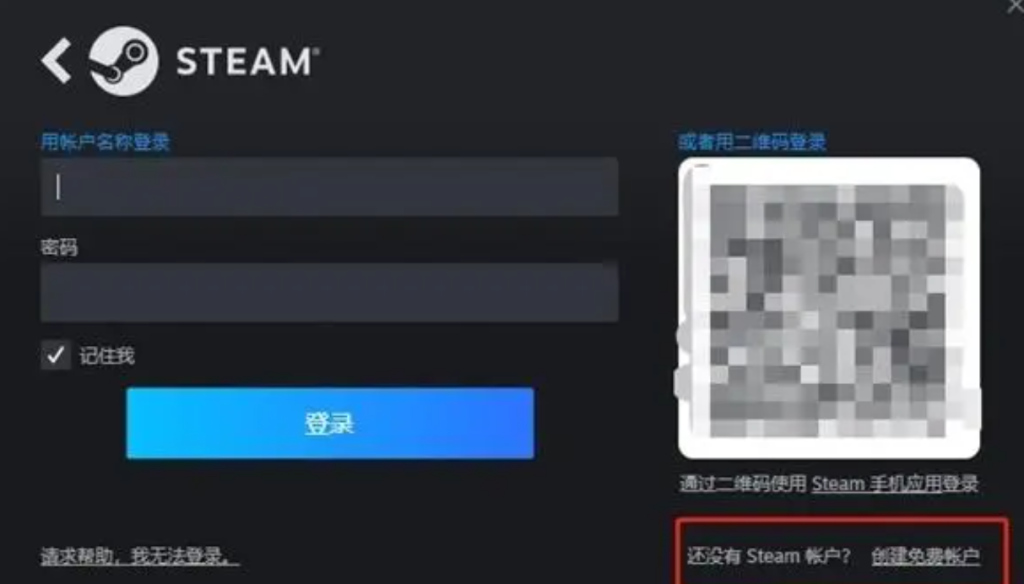
Task: Click the 或者用二维码登录 heading
Action: pyautogui.click(x=752, y=141)
